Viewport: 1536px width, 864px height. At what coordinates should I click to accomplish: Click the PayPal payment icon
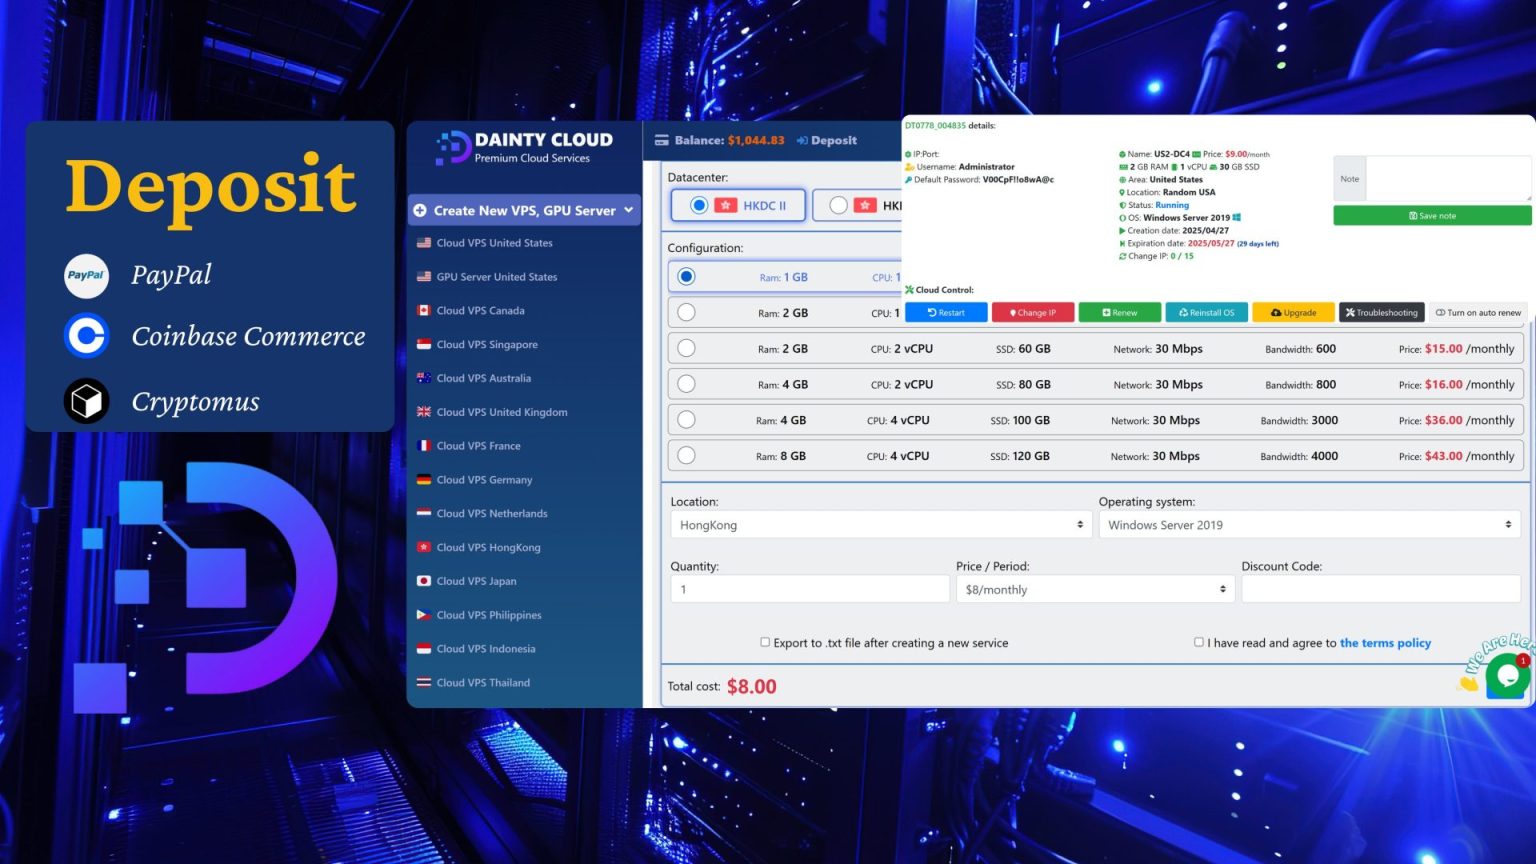pyautogui.click(x=86, y=275)
